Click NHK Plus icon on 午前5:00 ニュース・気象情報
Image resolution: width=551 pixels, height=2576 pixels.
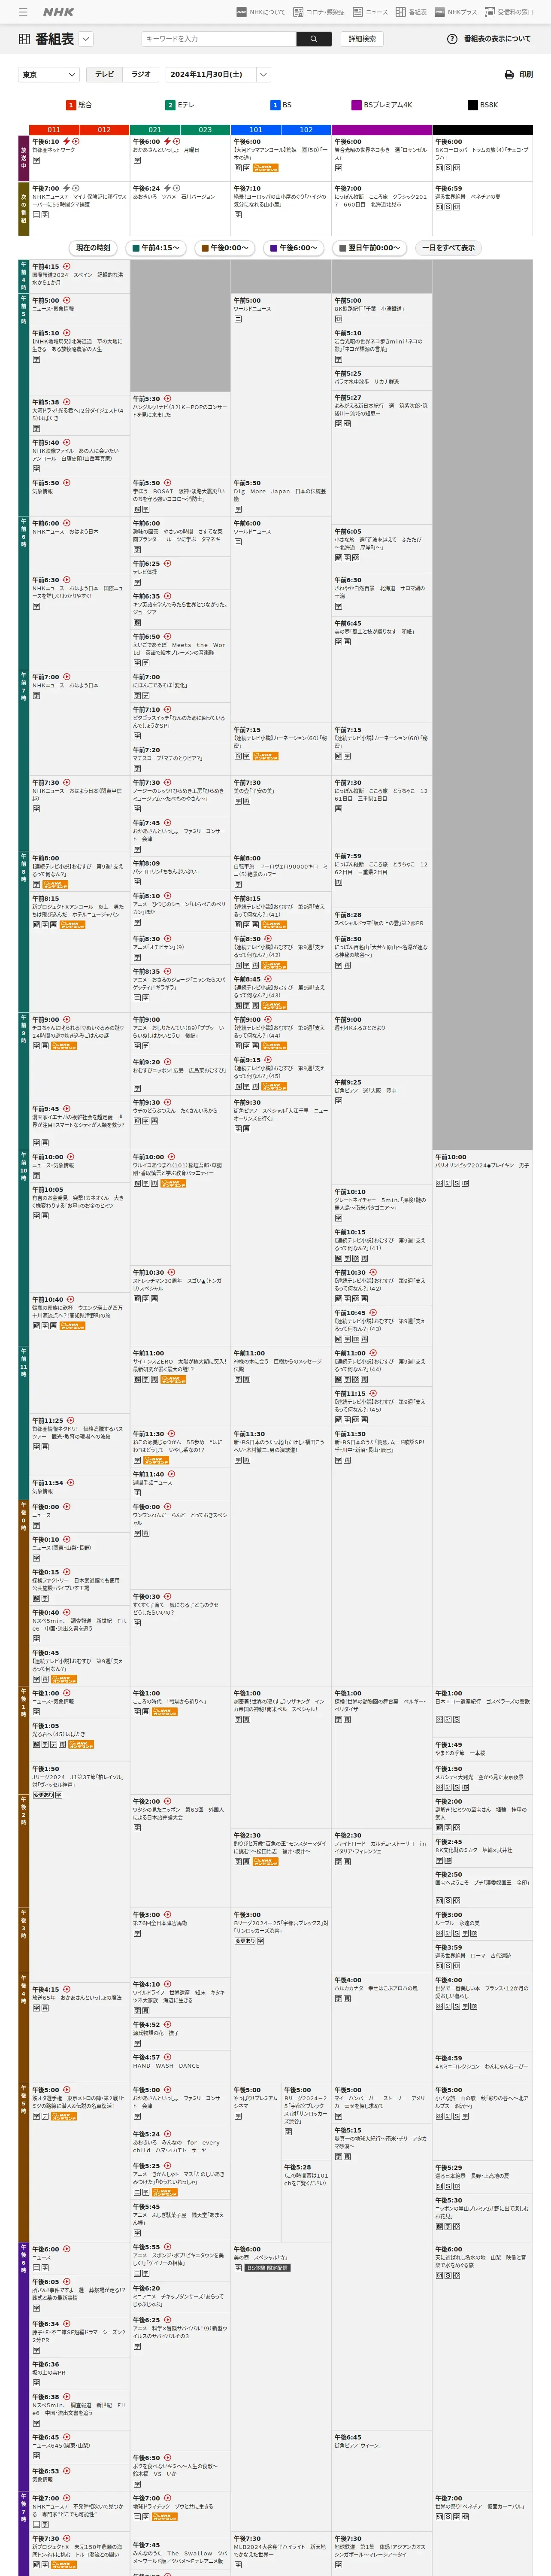(x=67, y=300)
